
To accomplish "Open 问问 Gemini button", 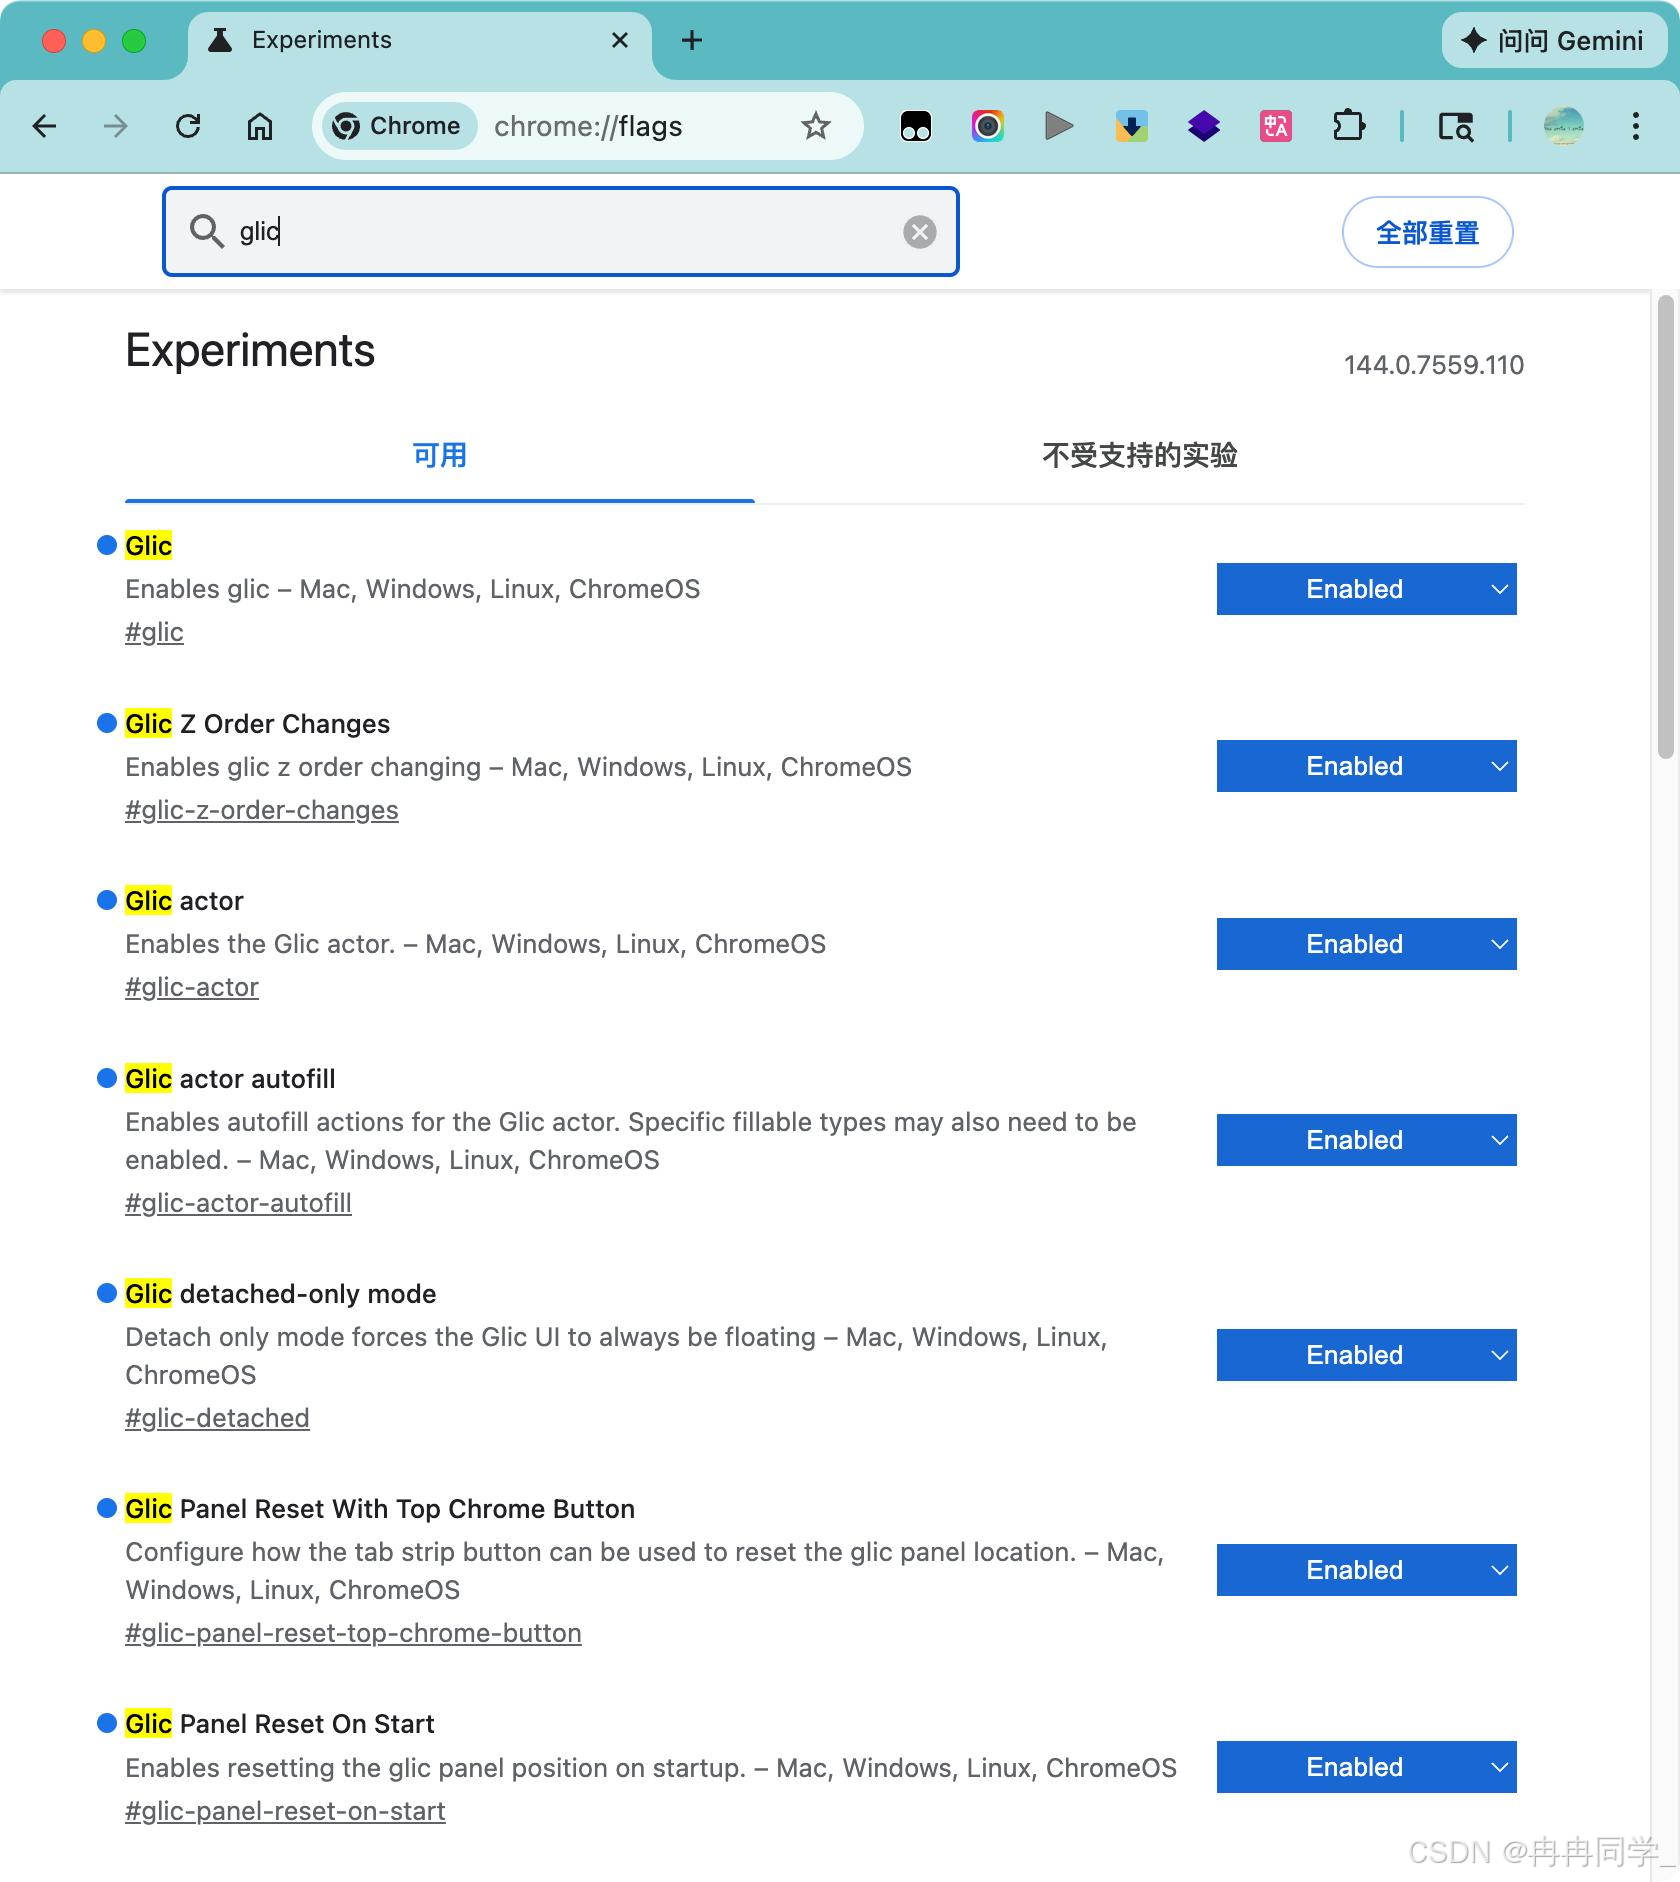I will (x=1553, y=40).
